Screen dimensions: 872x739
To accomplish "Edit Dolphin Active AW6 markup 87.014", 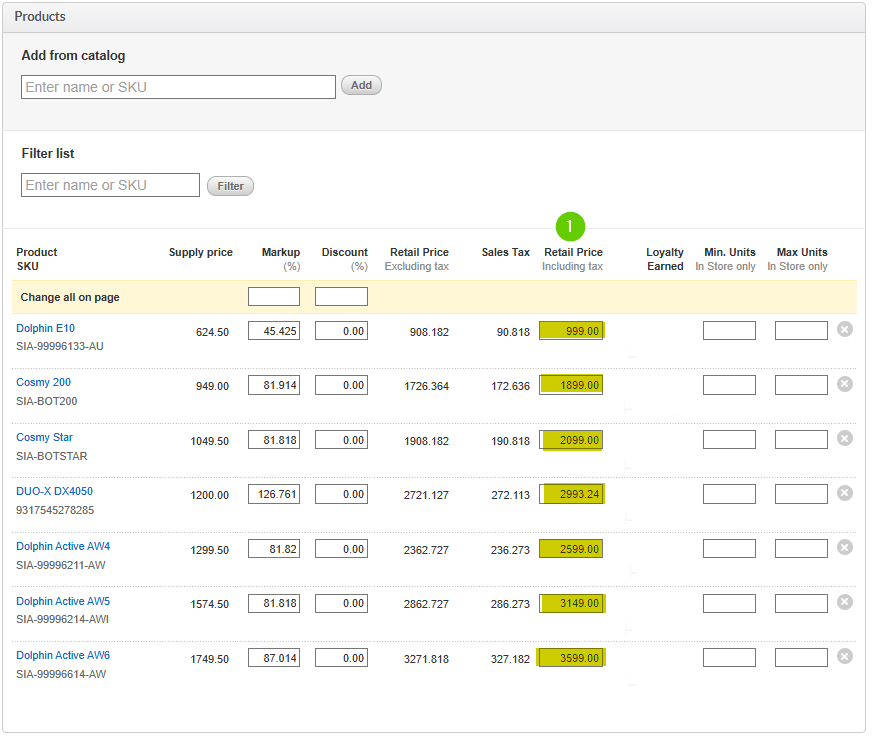I will click(274, 658).
